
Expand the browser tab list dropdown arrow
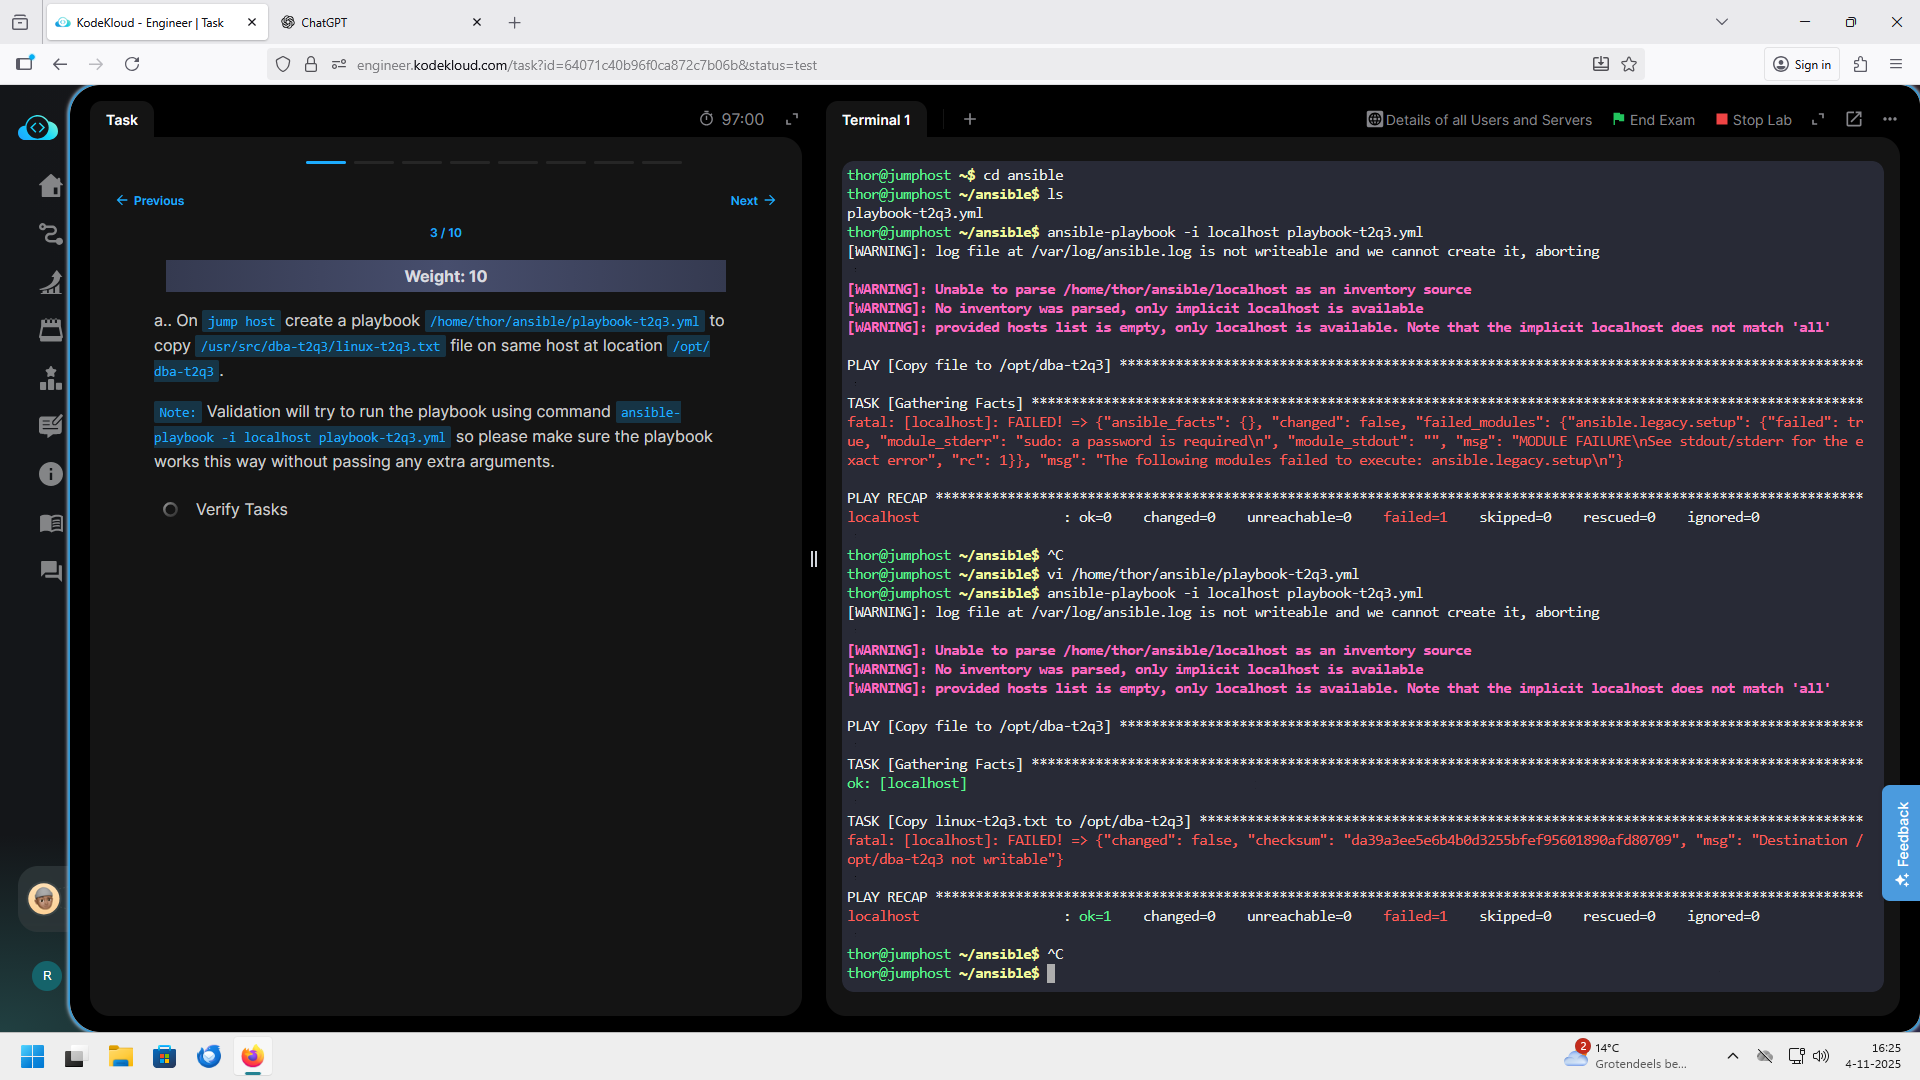(x=1721, y=22)
